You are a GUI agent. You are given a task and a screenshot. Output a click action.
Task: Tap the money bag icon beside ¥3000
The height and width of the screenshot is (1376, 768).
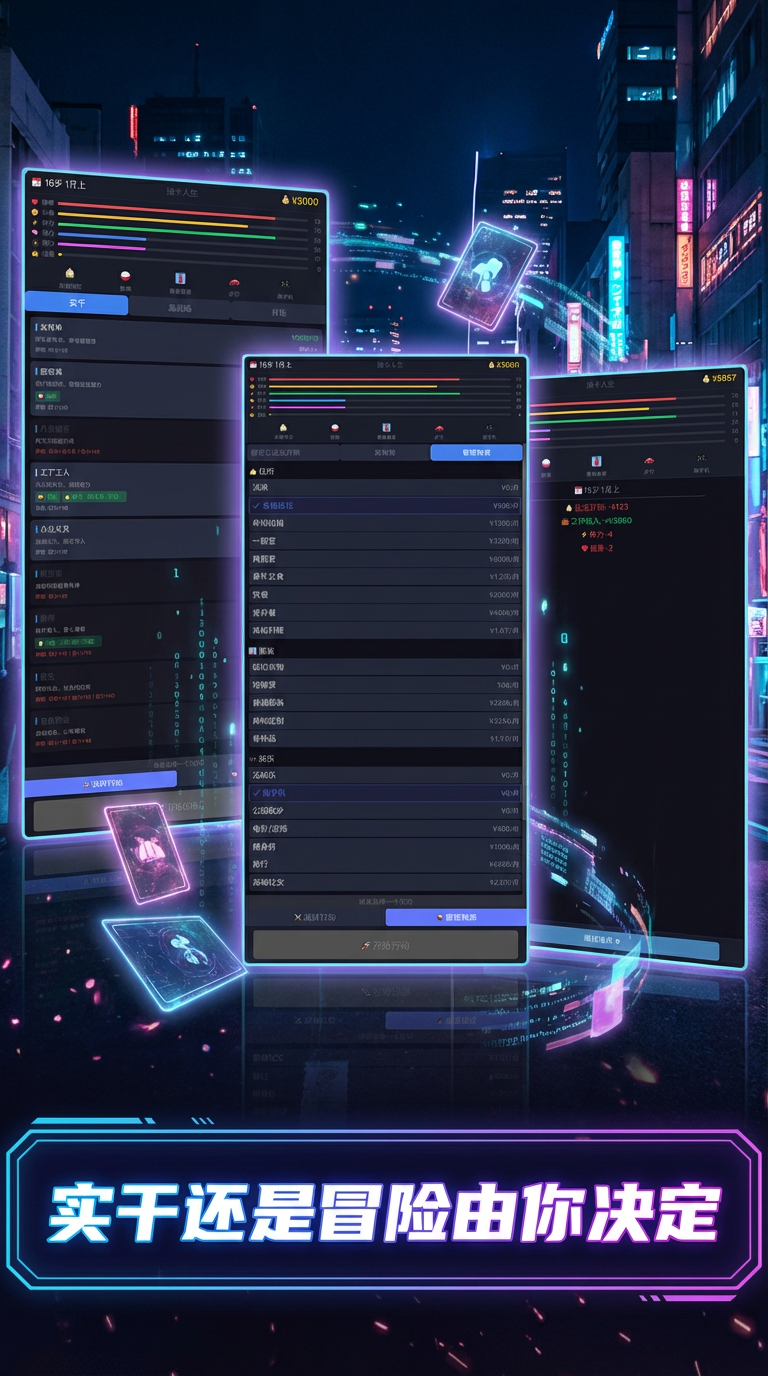click(285, 200)
